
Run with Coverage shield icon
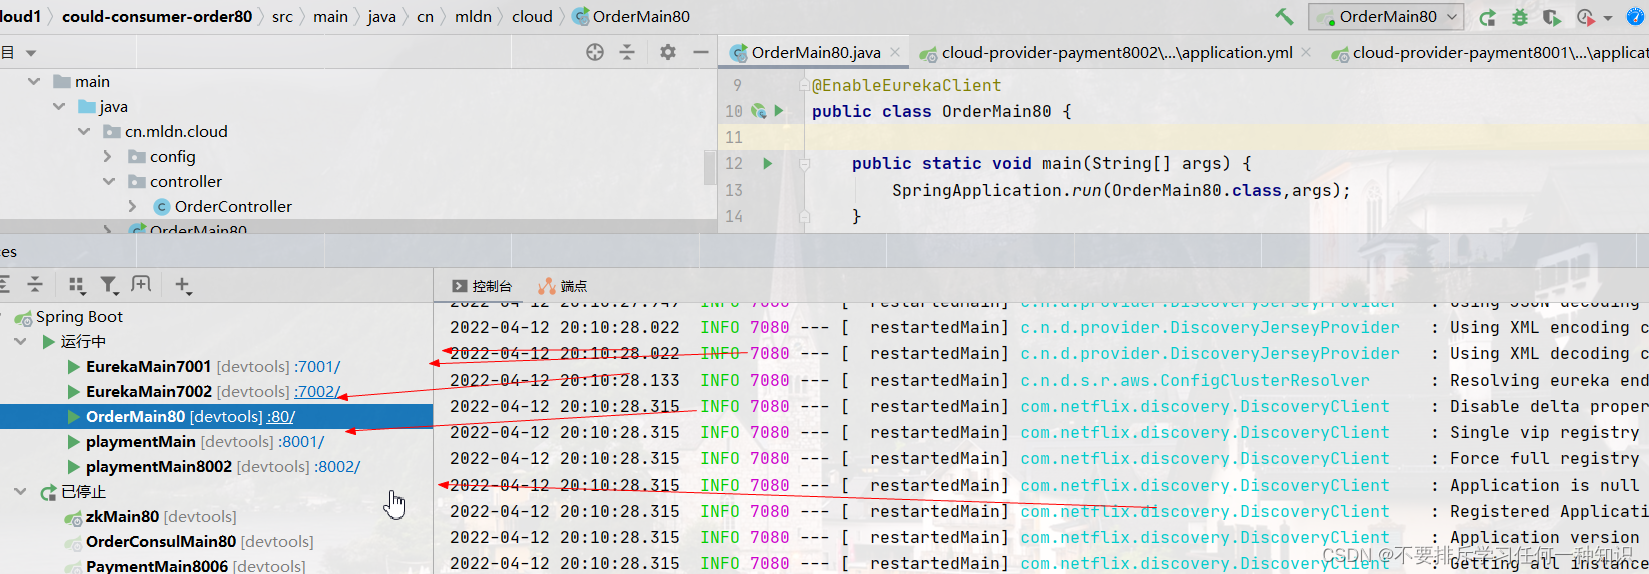click(x=1551, y=17)
